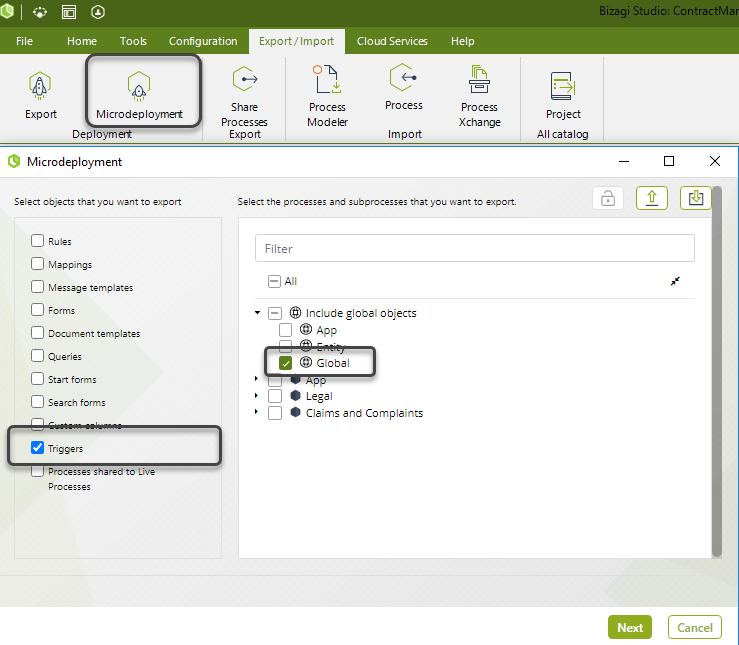Viewport: 739px width, 645px height.
Task: Maximize the Microdeployment window
Action: click(x=668, y=161)
